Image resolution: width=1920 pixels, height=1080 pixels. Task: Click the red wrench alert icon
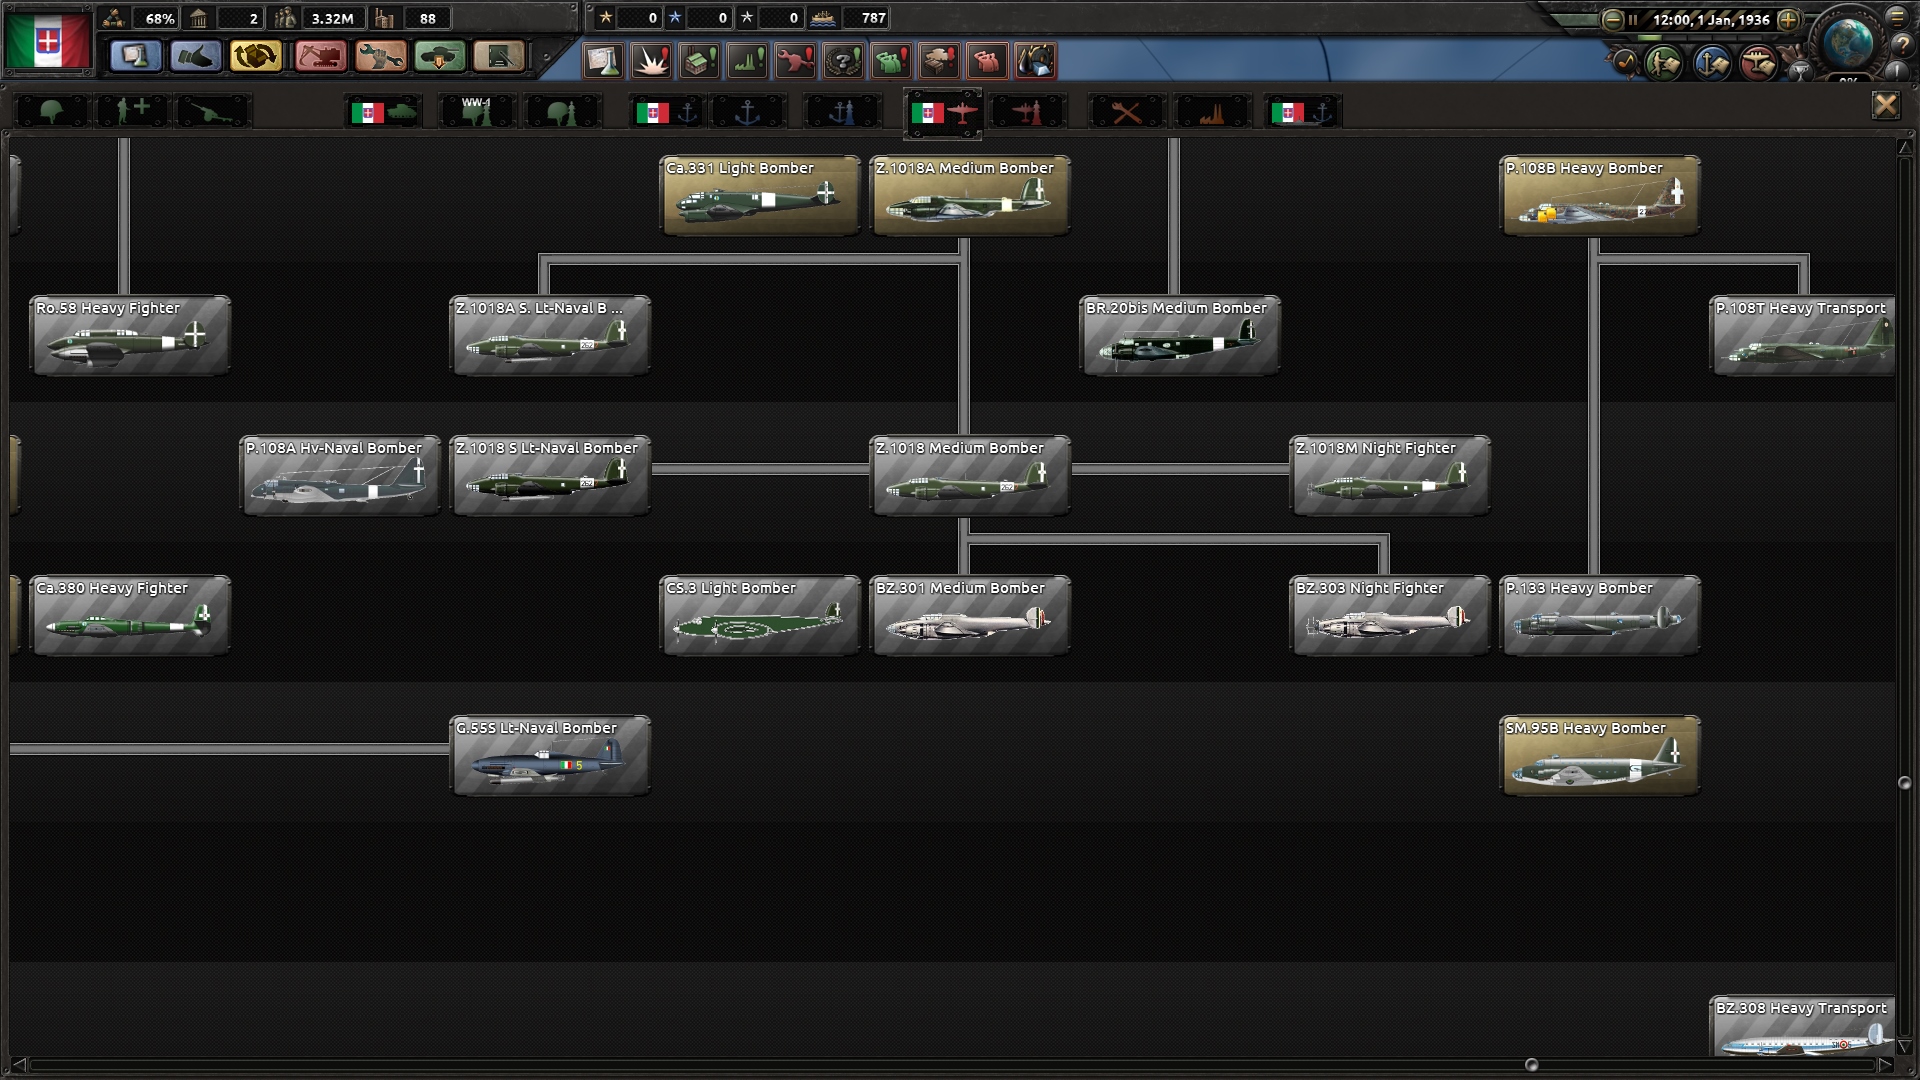point(795,61)
